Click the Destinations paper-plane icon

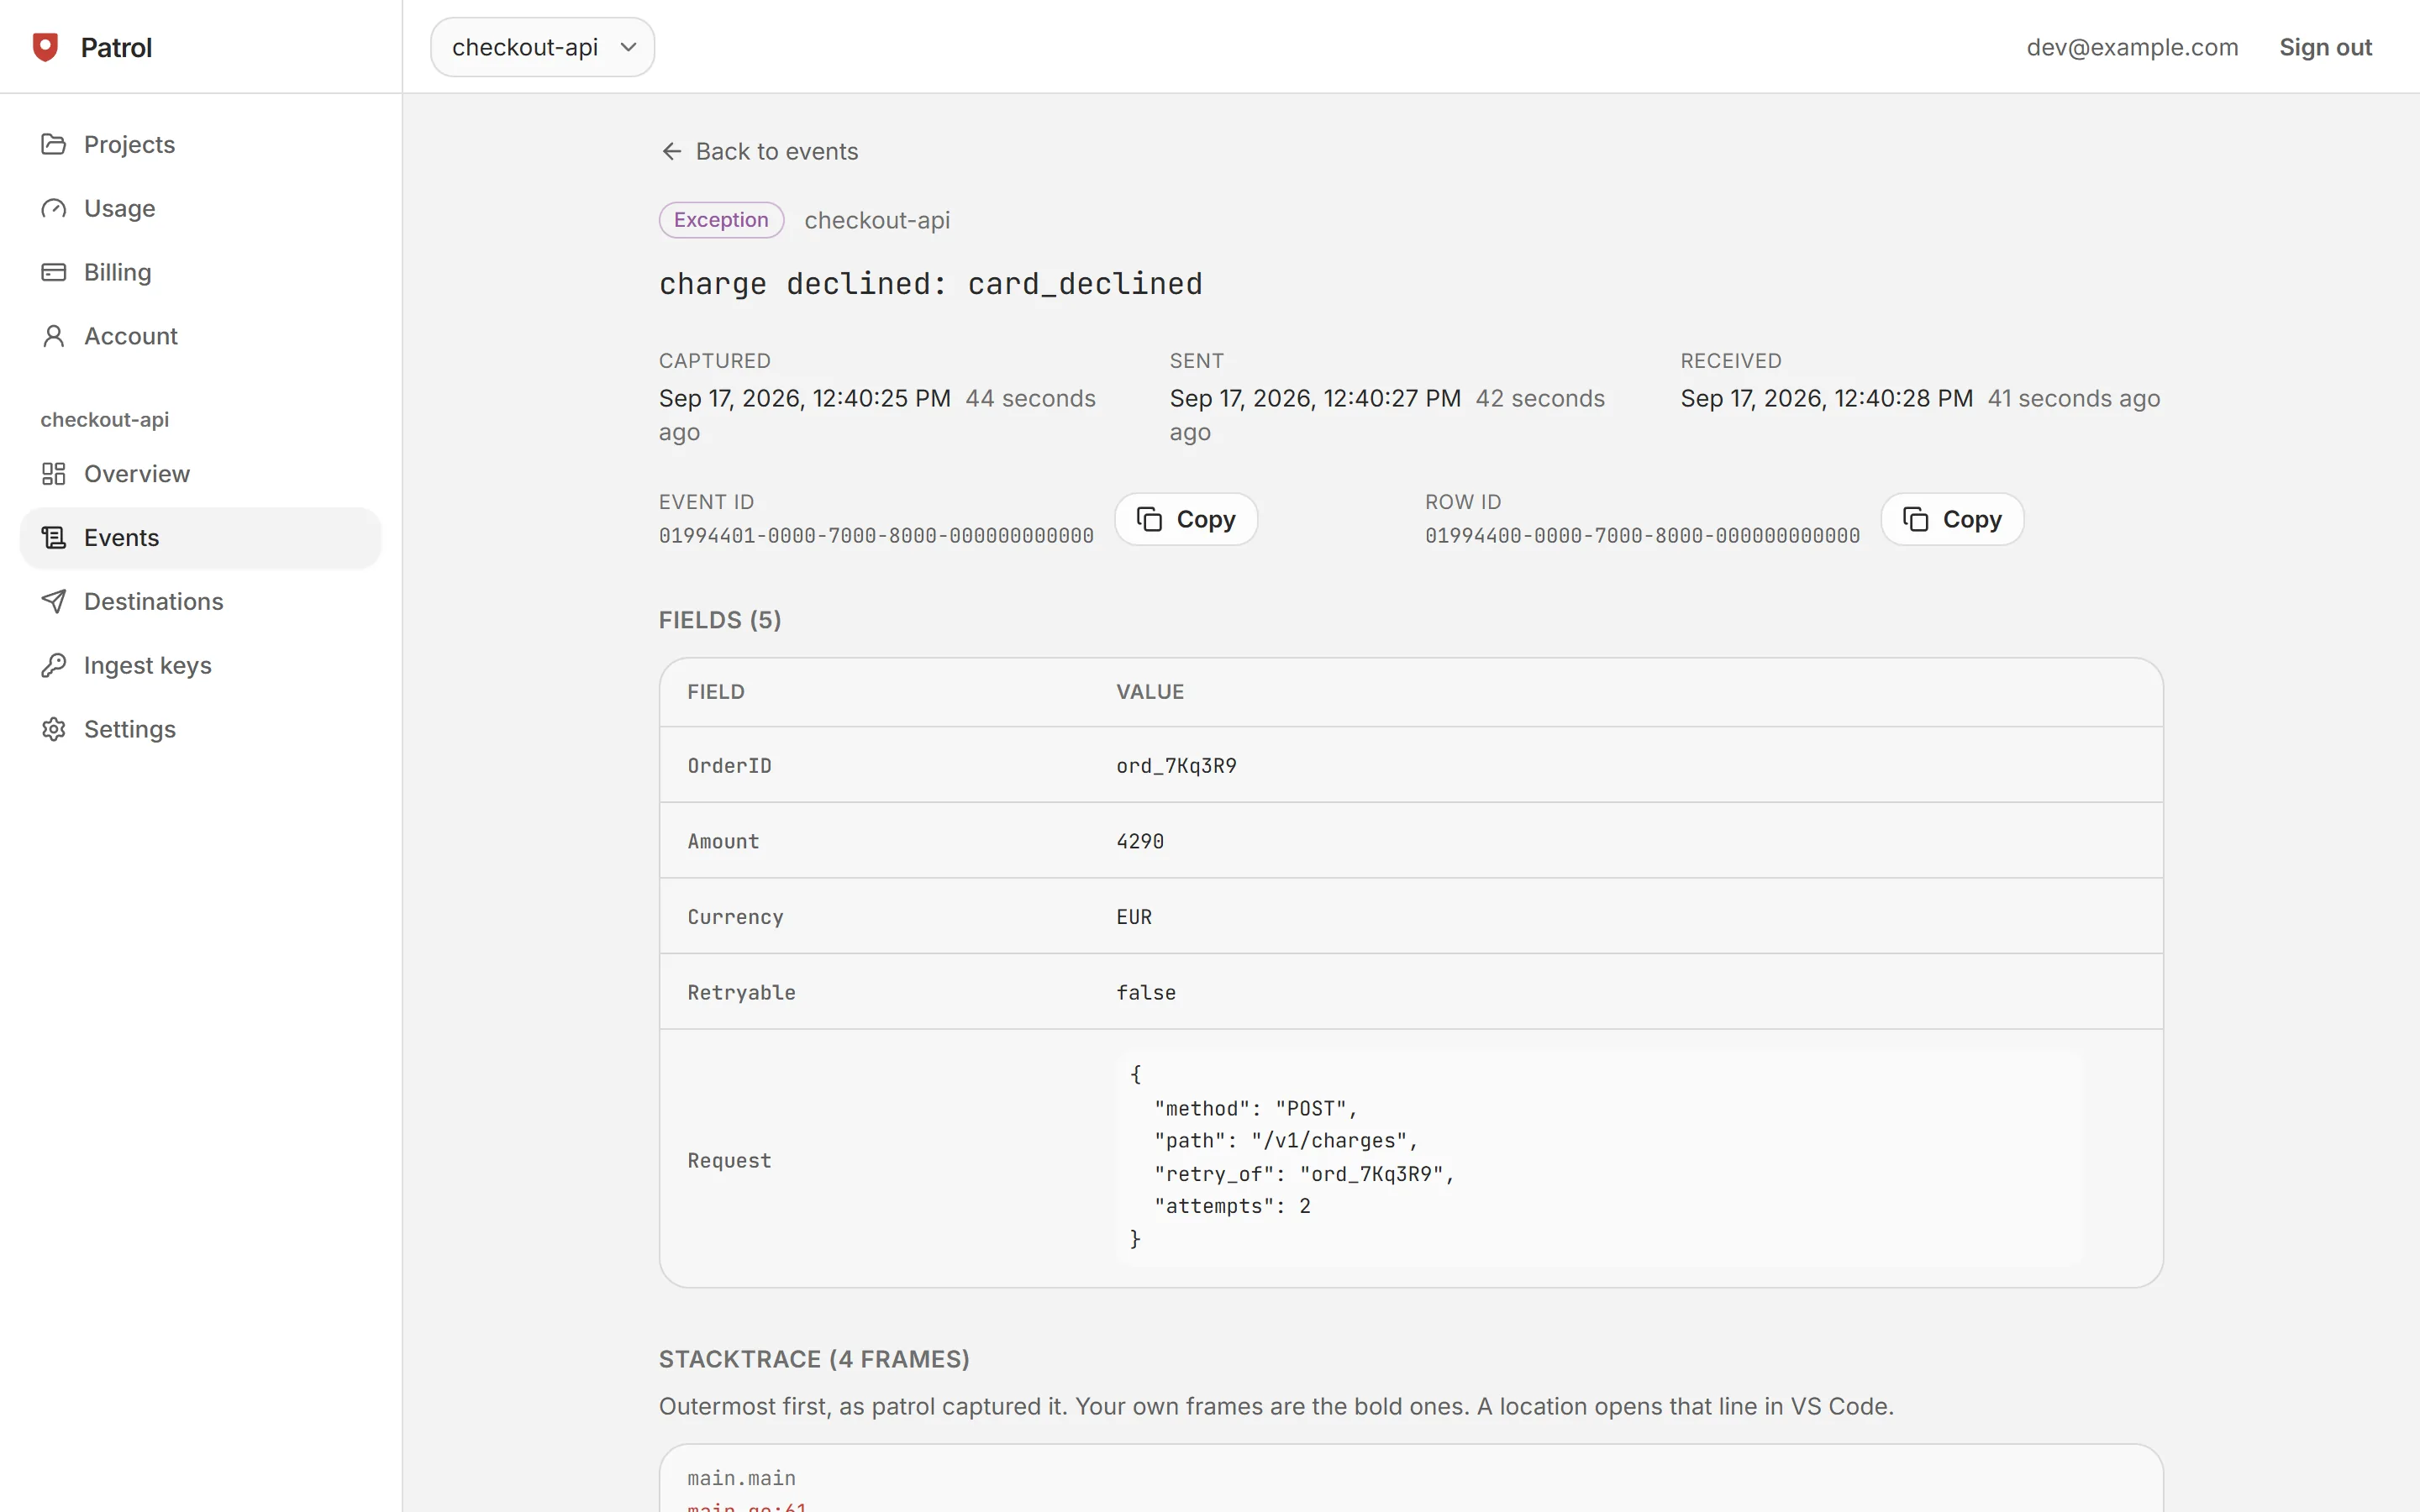54,602
